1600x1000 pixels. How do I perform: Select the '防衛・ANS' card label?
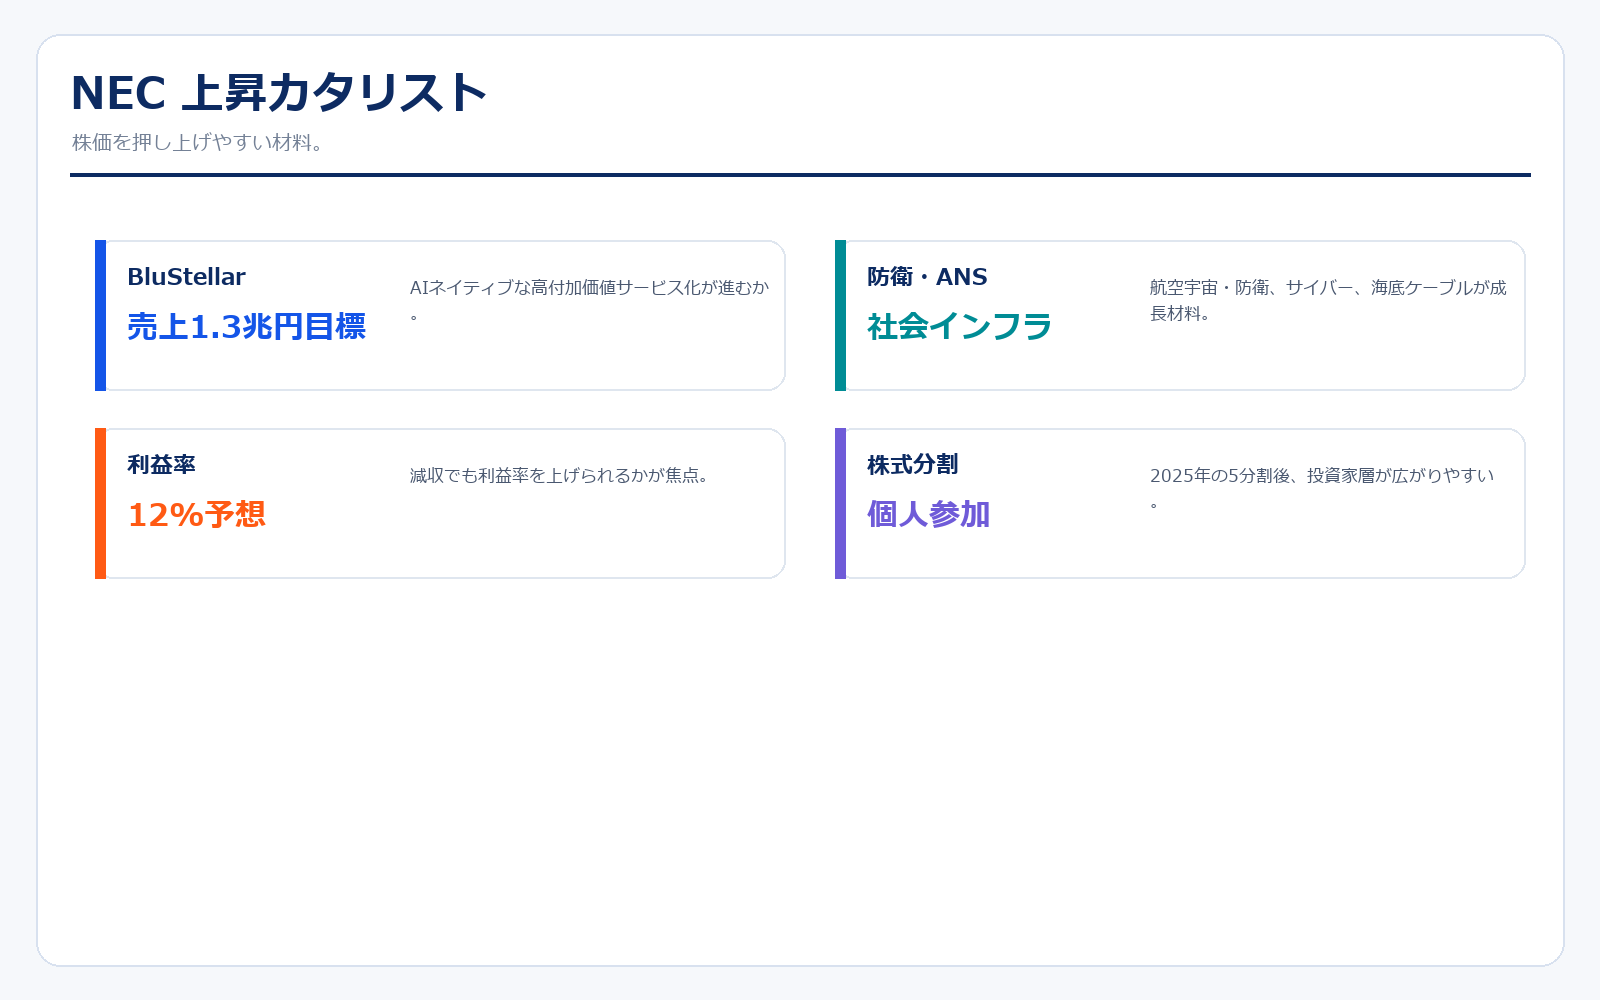tap(927, 277)
